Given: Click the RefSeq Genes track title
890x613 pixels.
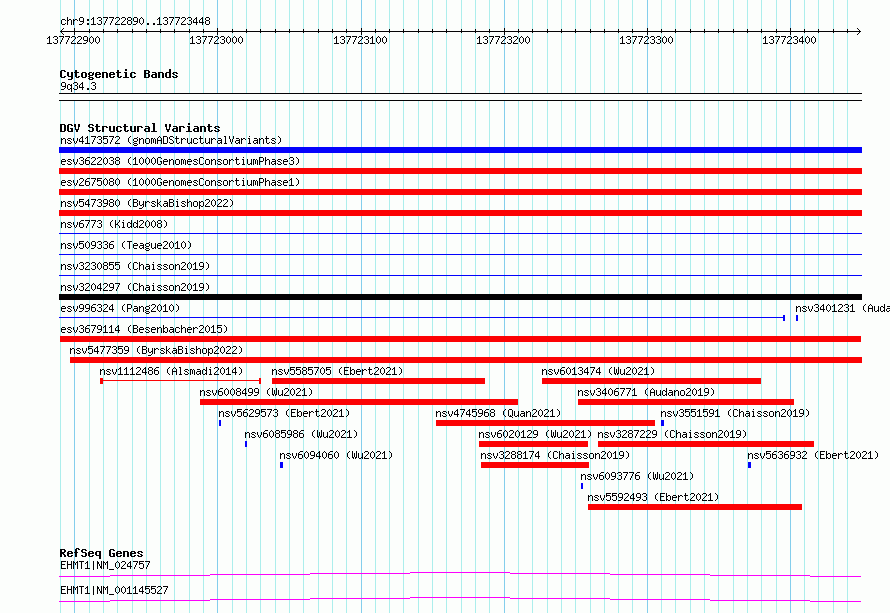Looking at the screenshot, I should [x=101, y=553].
